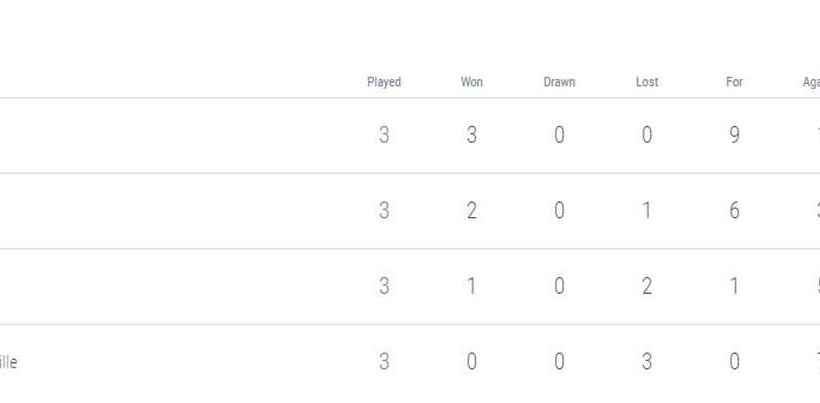
Task: Click the Won column header
Action: pos(471,82)
